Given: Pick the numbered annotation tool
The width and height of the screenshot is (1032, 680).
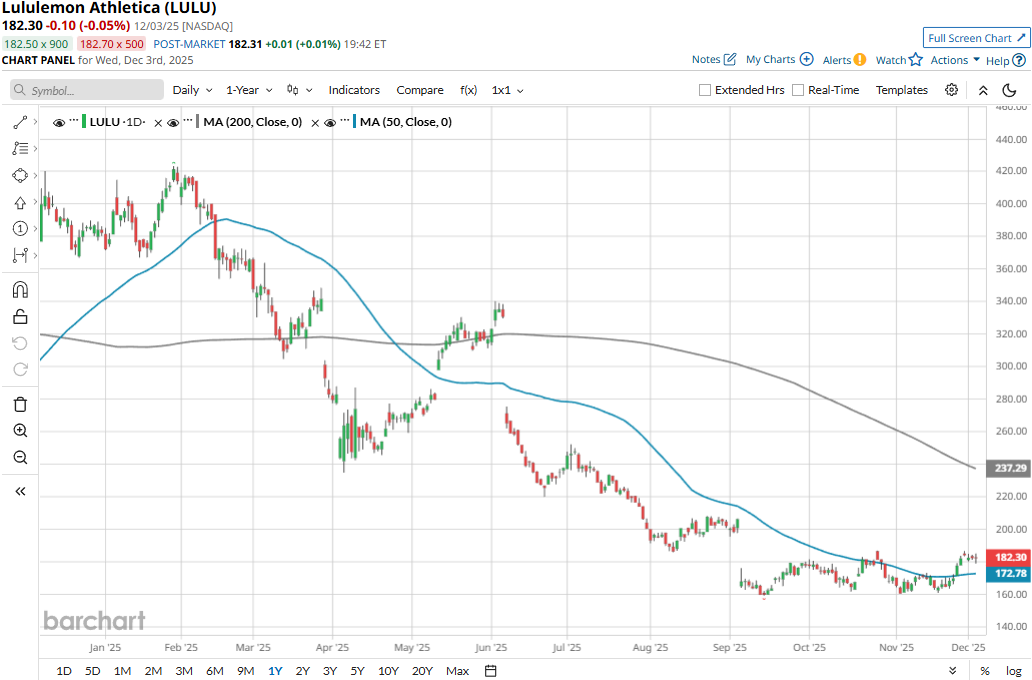Looking at the screenshot, I should (x=20, y=228).
